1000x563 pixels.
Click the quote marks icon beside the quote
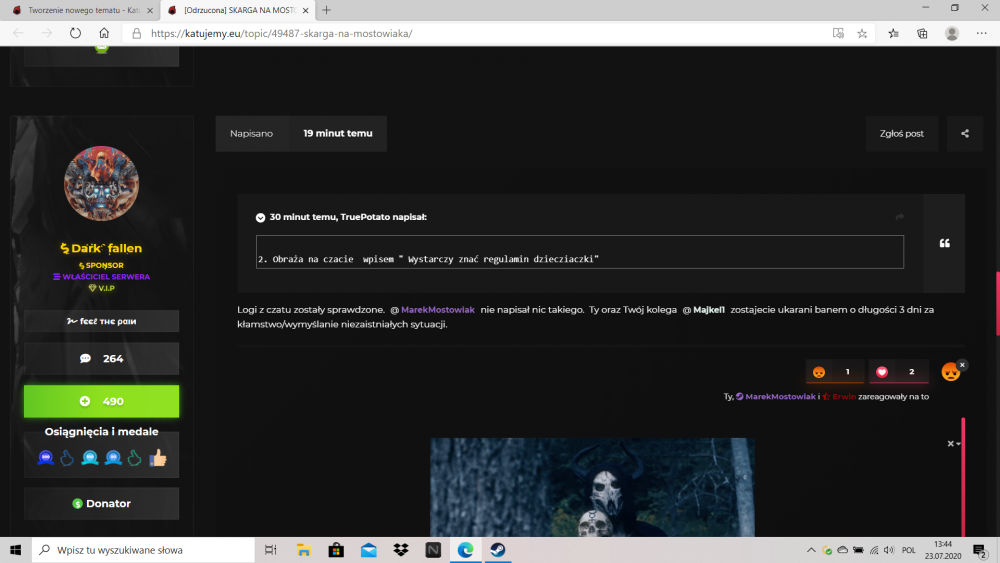tap(945, 243)
